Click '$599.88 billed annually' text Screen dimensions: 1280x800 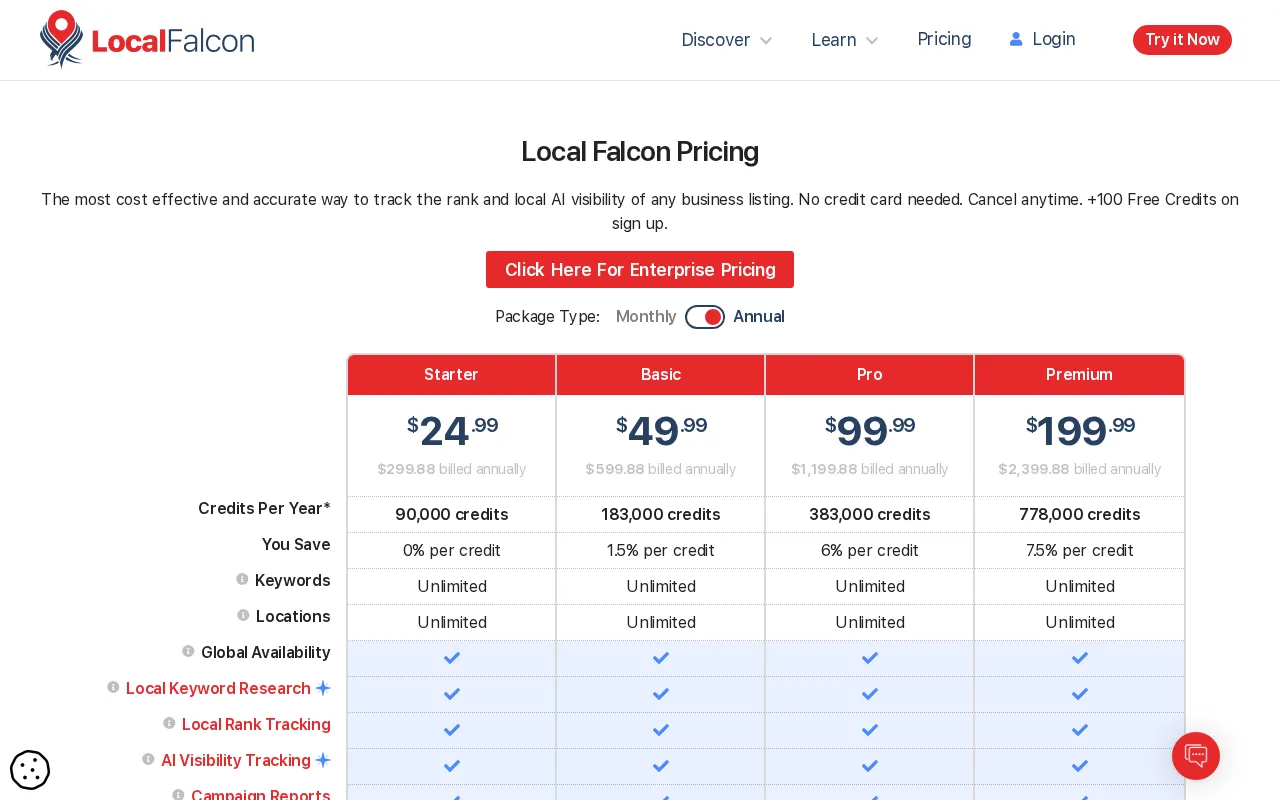(x=661, y=469)
